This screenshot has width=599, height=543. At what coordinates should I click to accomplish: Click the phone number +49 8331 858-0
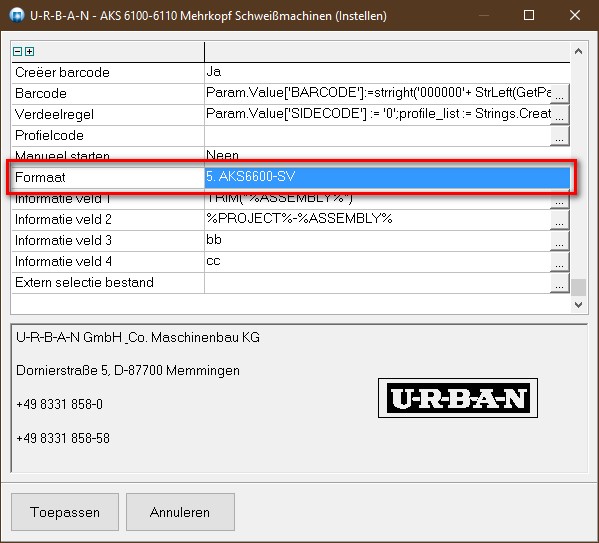click(60, 404)
